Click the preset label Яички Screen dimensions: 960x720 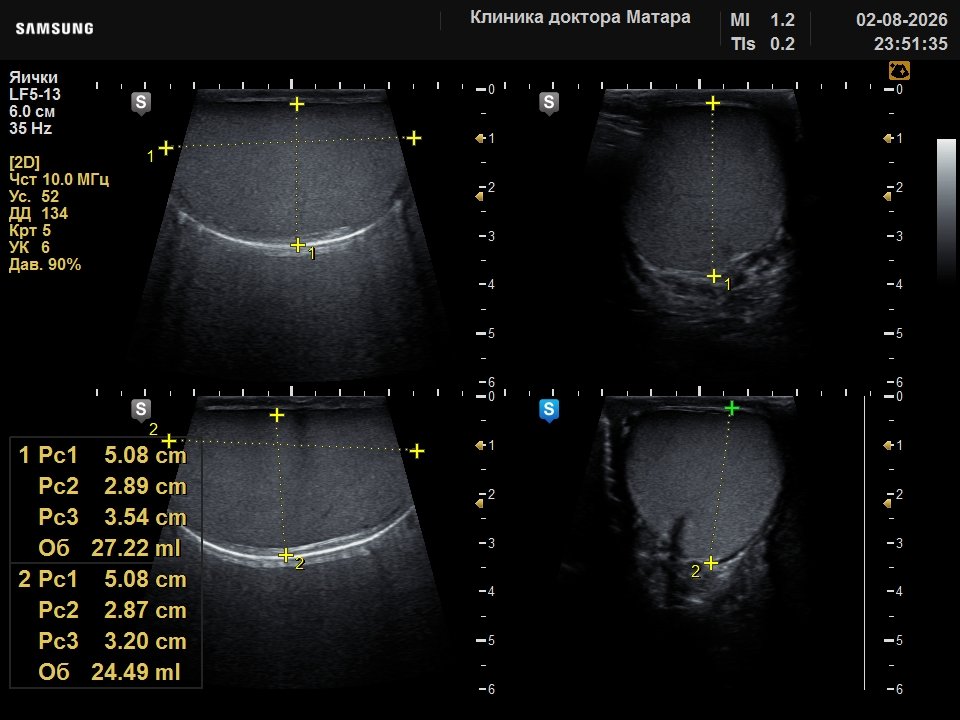[x=34, y=78]
